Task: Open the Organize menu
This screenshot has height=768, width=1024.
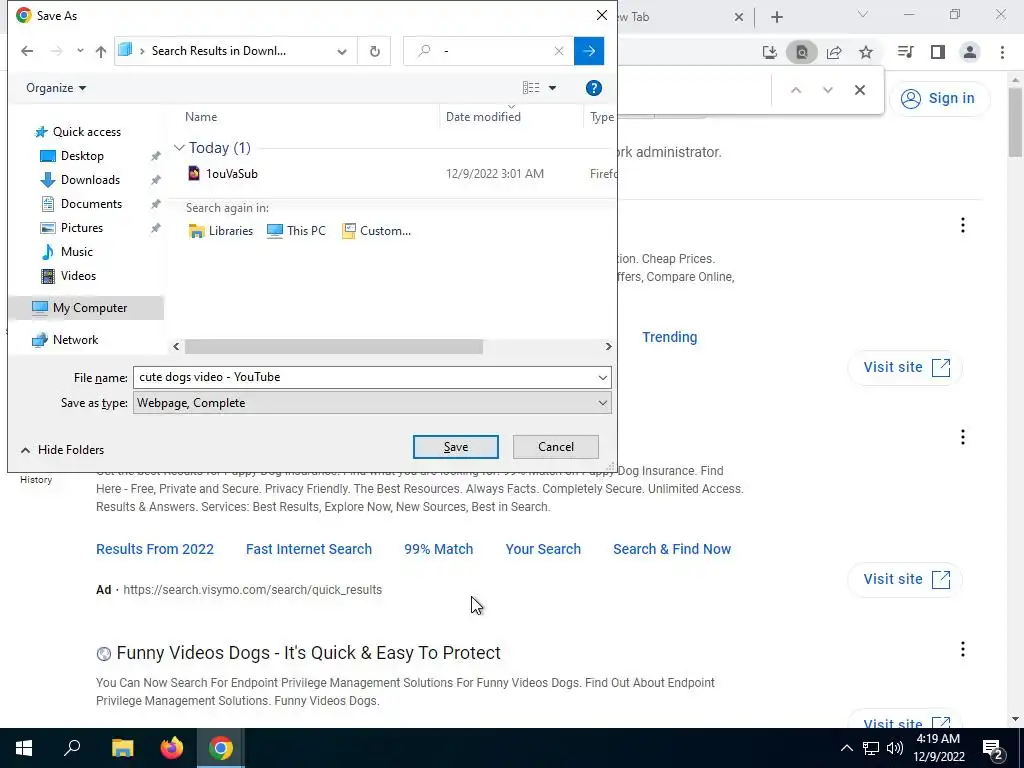Action: pyautogui.click(x=56, y=88)
